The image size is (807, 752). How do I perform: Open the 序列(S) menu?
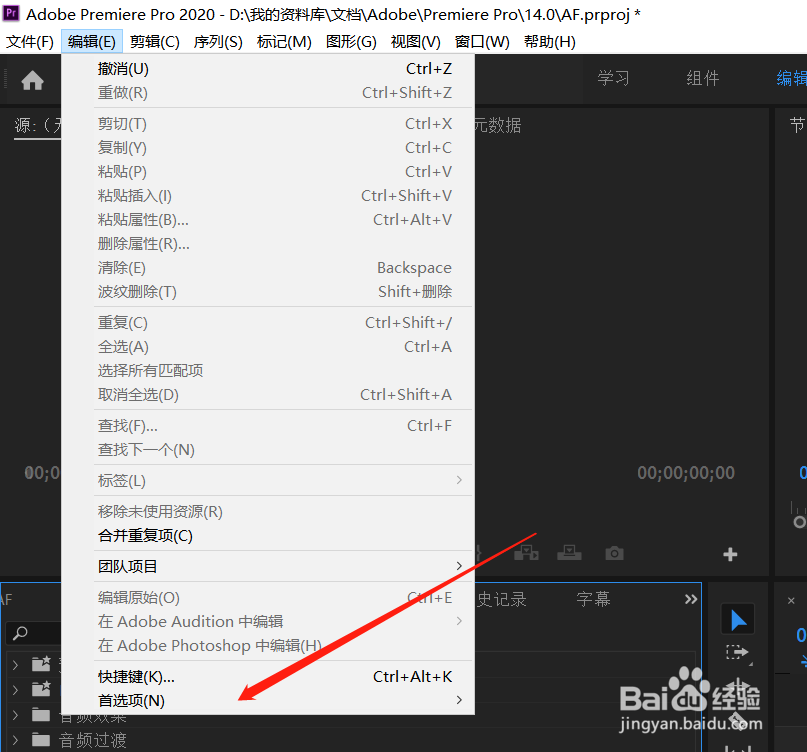[x=218, y=42]
